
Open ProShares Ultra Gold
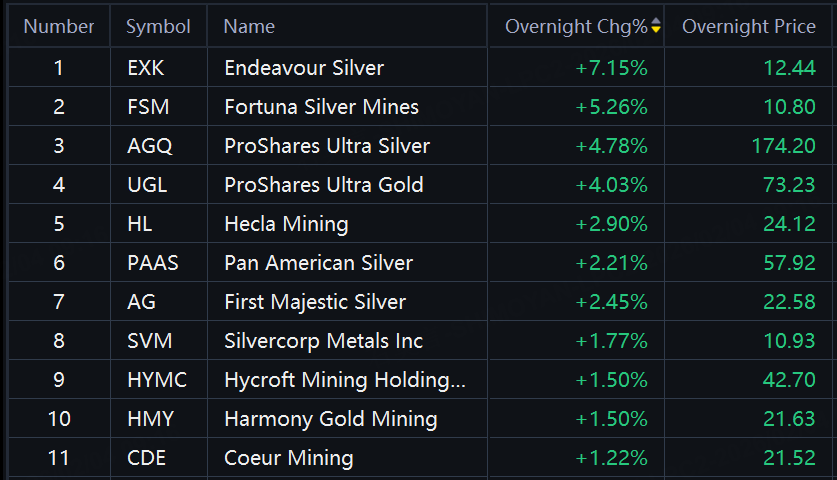(323, 185)
